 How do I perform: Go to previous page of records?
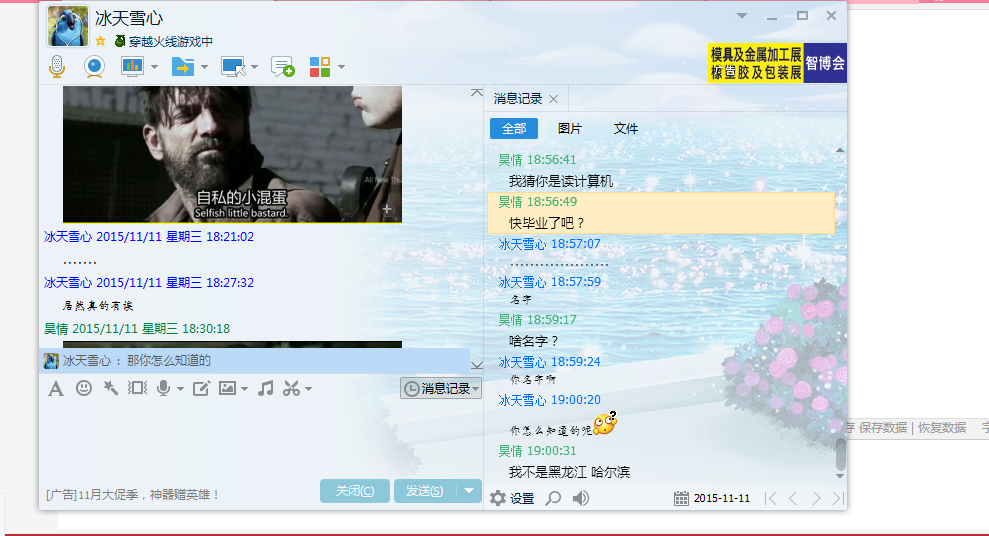tap(793, 498)
